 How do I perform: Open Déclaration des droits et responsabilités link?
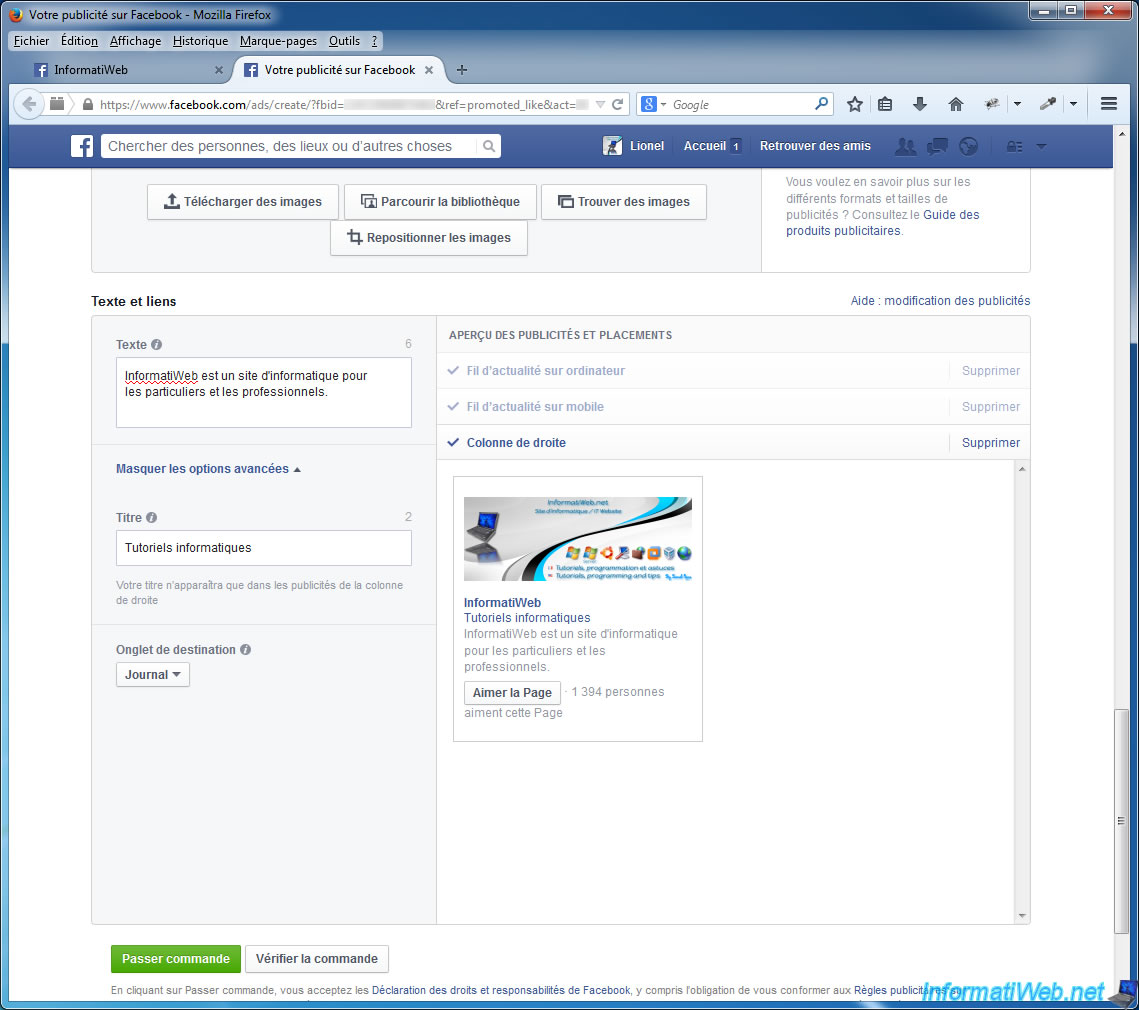(x=501, y=990)
